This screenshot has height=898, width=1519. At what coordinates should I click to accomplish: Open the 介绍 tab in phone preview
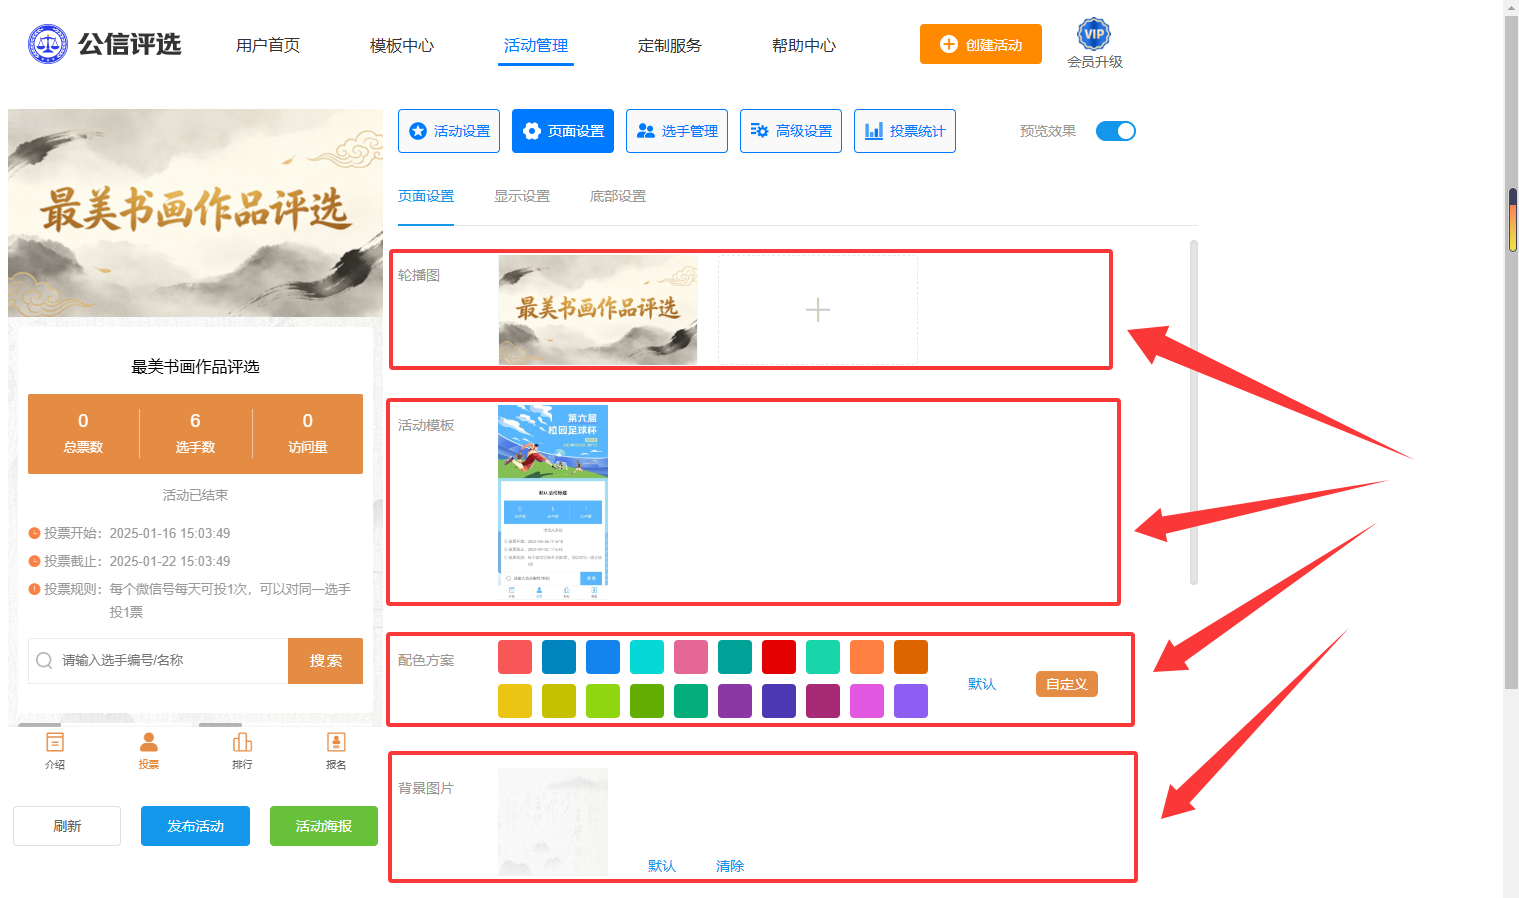pyautogui.click(x=55, y=750)
